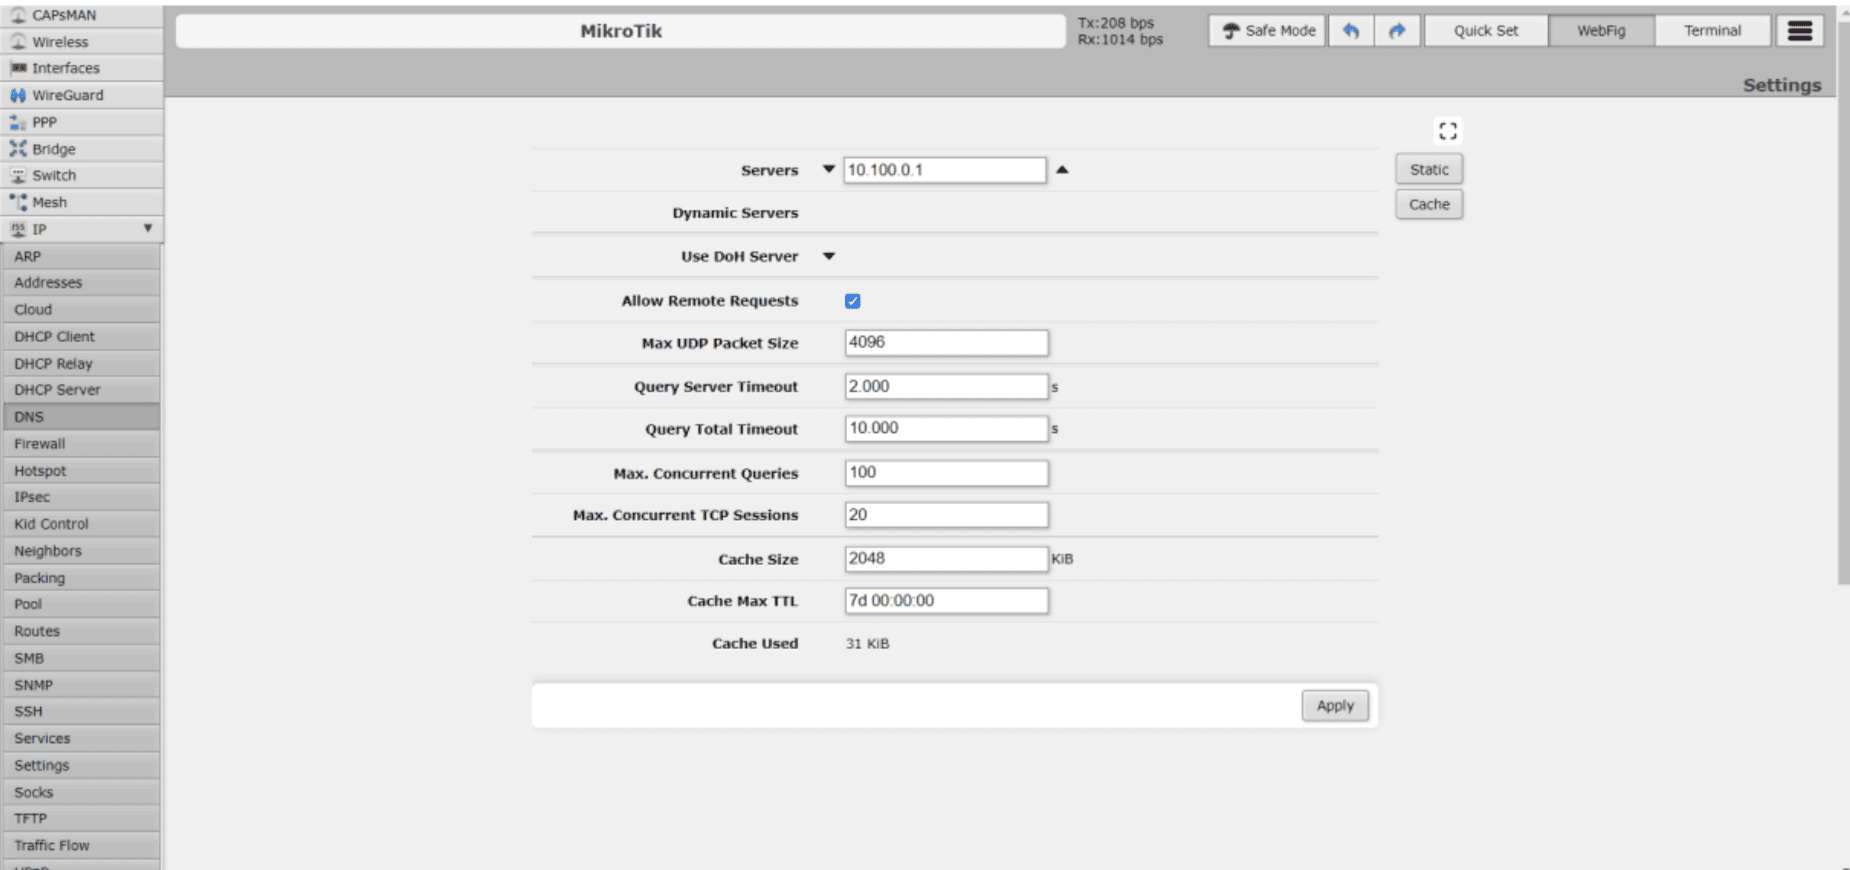This screenshot has width=1850, height=870.
Task: Open the Wireless sidebar section
Action: tap(60, 42)
